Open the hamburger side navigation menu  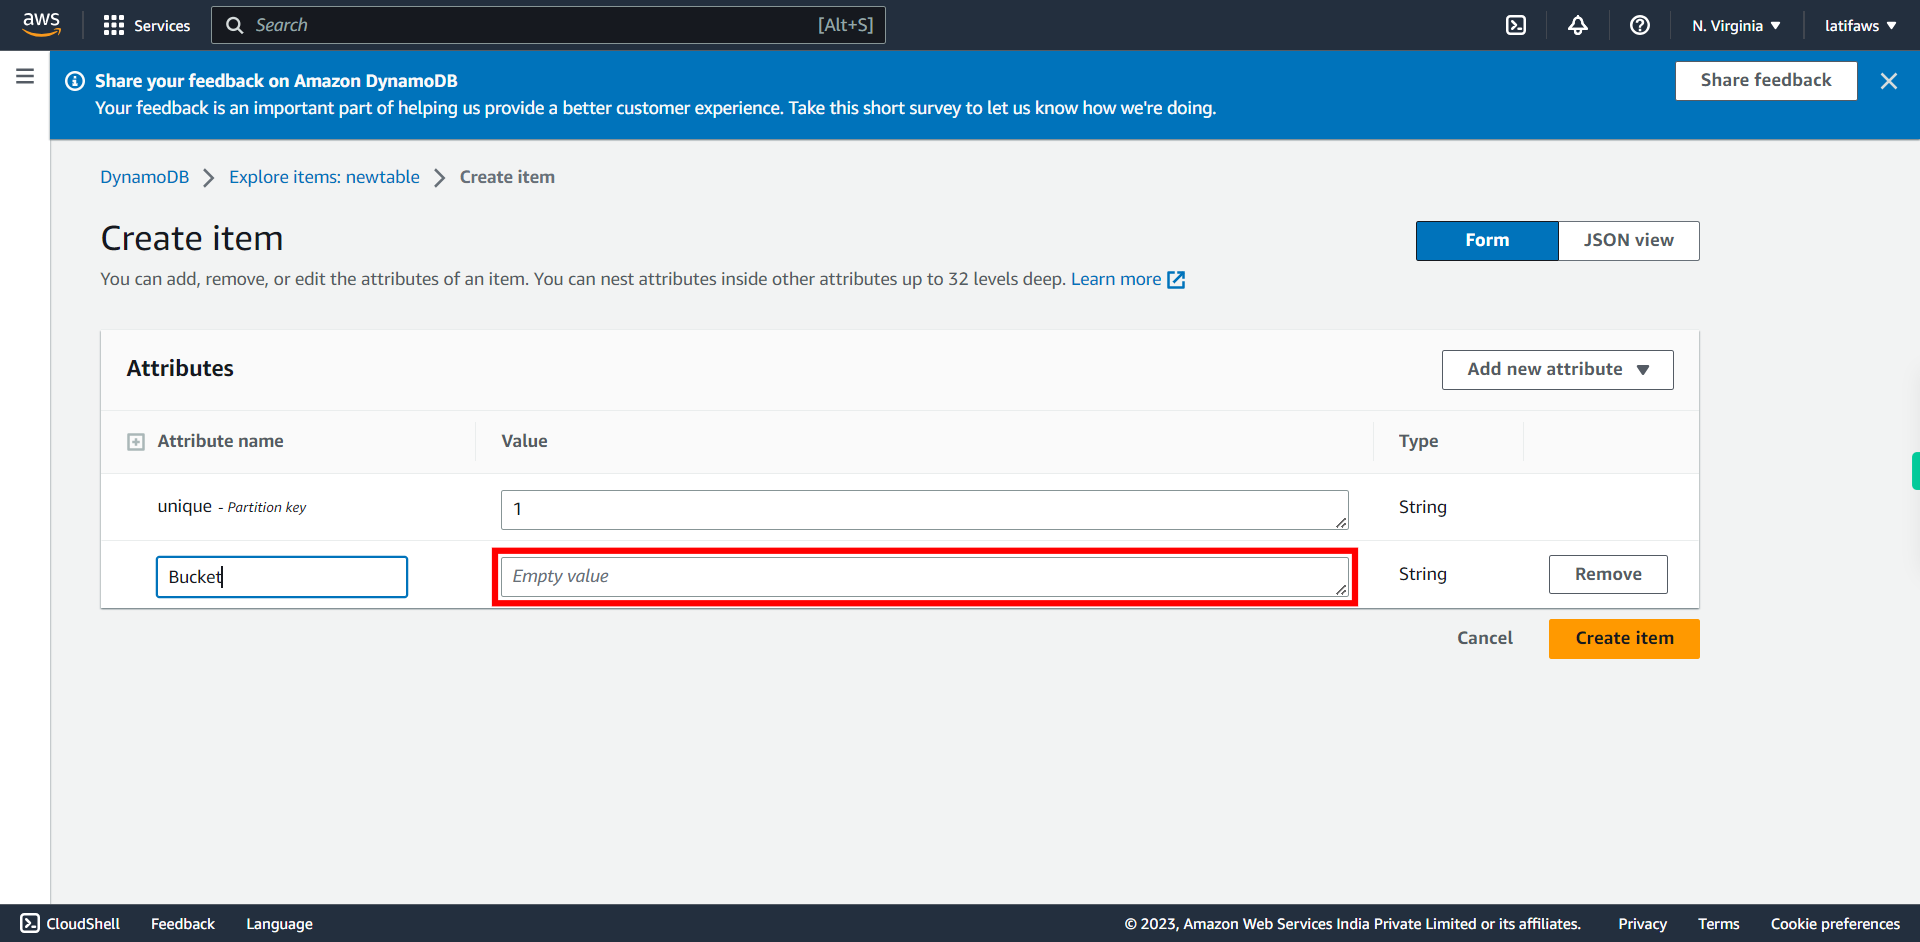click(x=25, y=76)
